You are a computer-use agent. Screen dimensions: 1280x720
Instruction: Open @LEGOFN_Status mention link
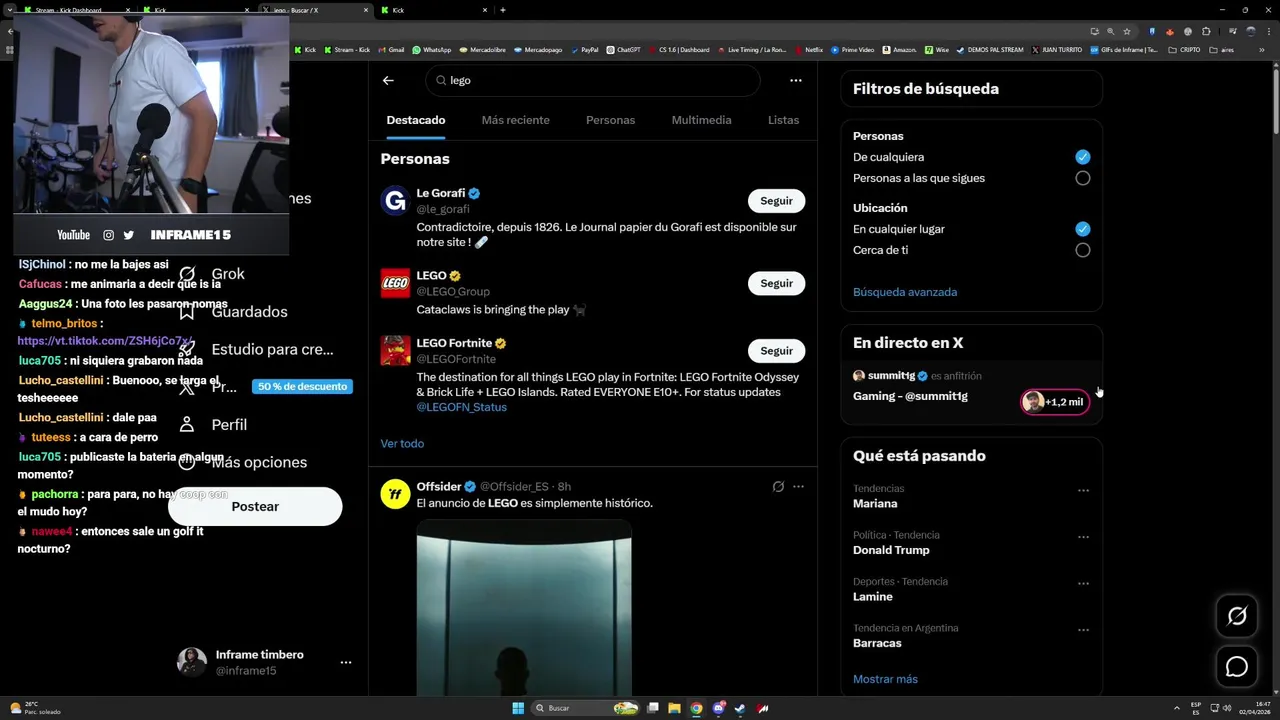pyautogui.click(x=461, y=407)
